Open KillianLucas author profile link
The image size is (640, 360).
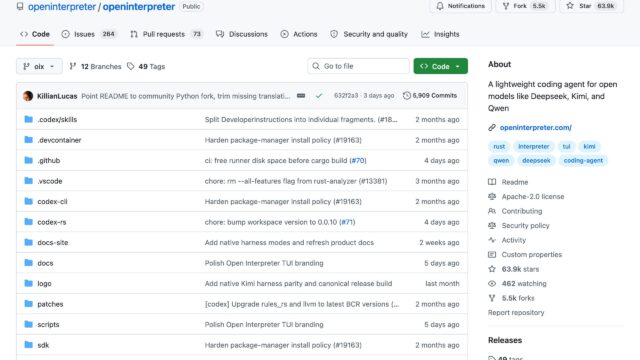57,96
